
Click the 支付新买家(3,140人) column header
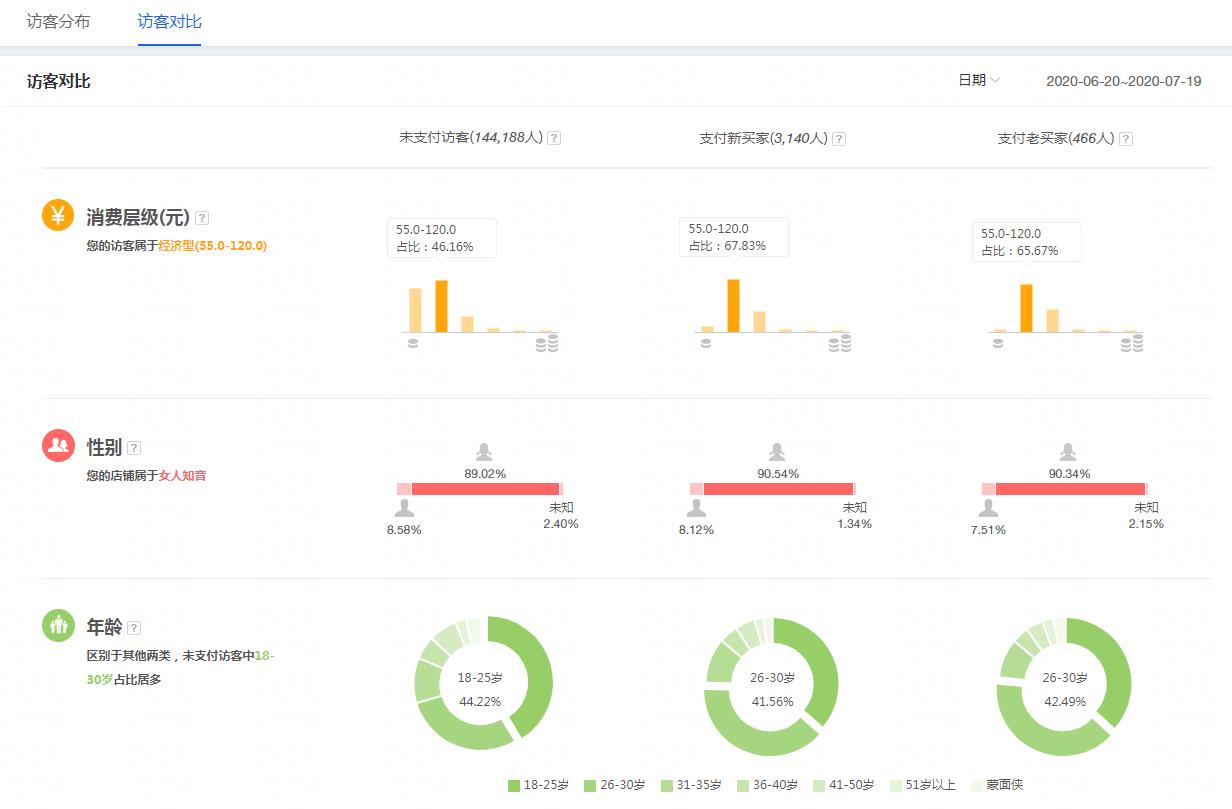[763, 138]
